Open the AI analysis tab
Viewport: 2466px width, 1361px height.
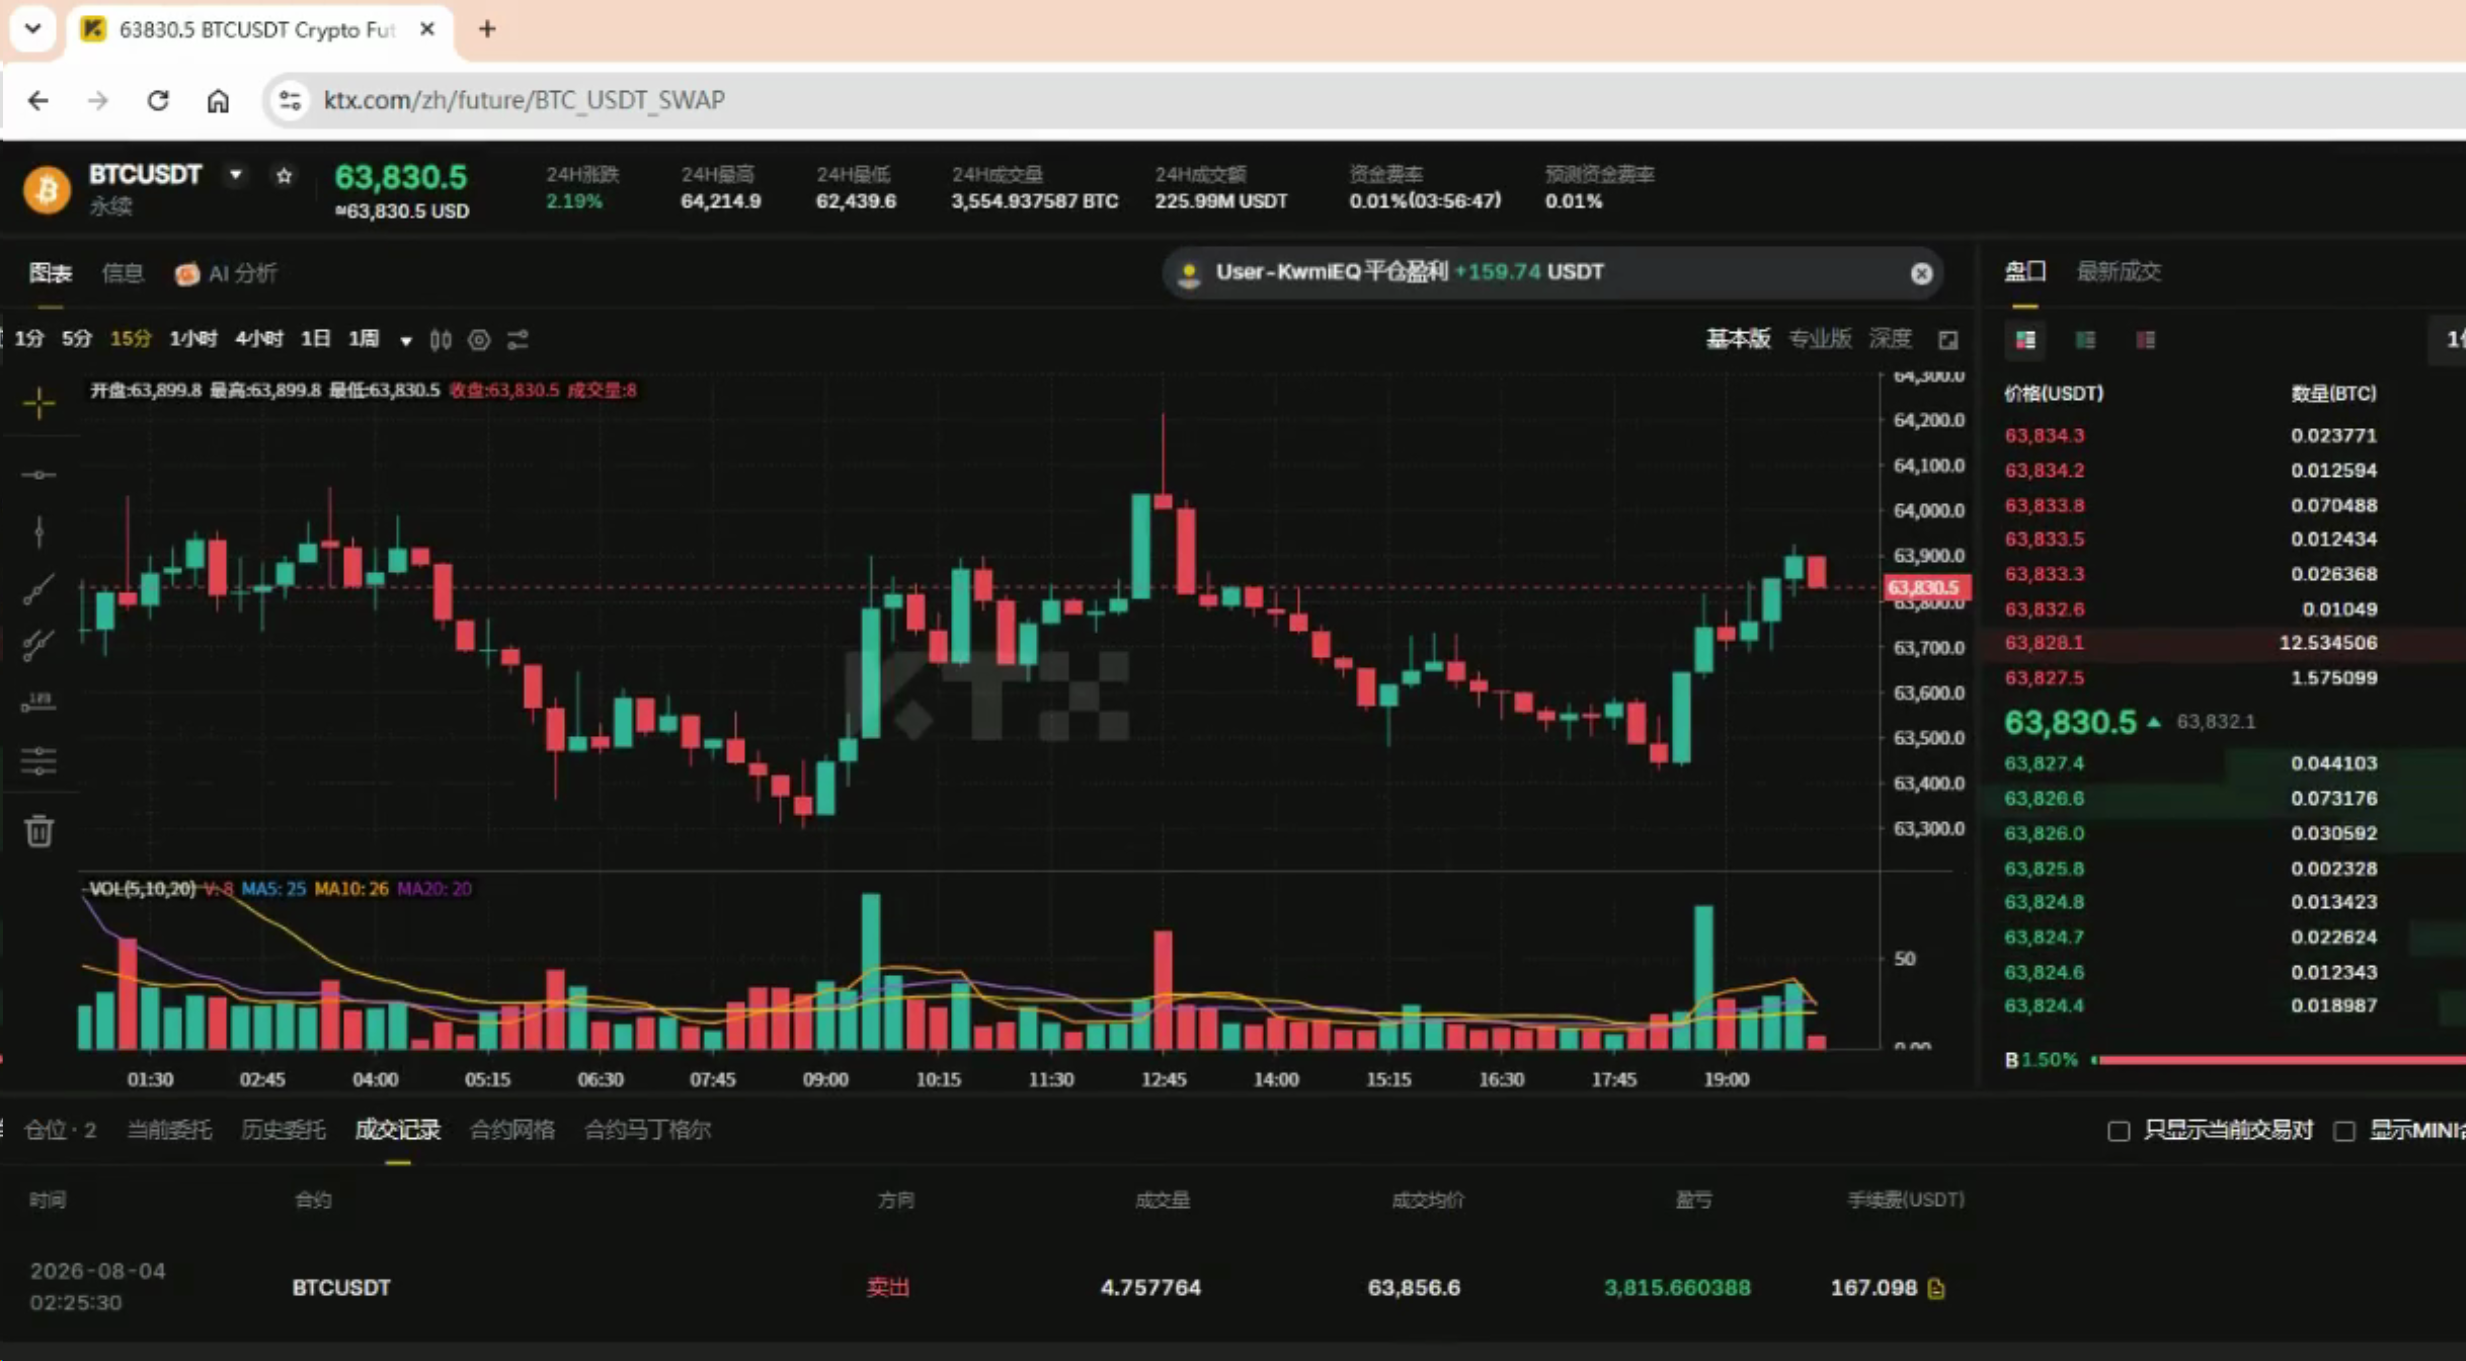(x=226, y=273)
